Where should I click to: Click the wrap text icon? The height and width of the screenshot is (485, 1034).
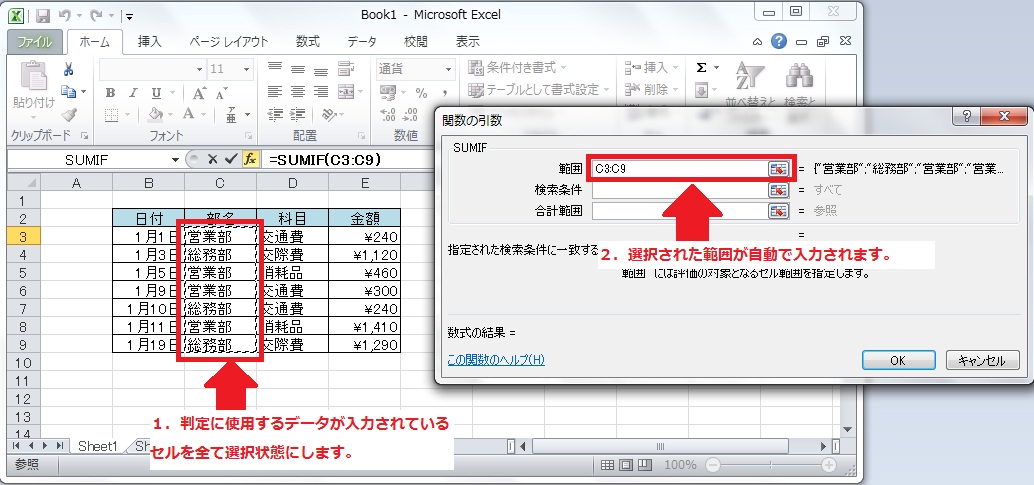(346, 68)
